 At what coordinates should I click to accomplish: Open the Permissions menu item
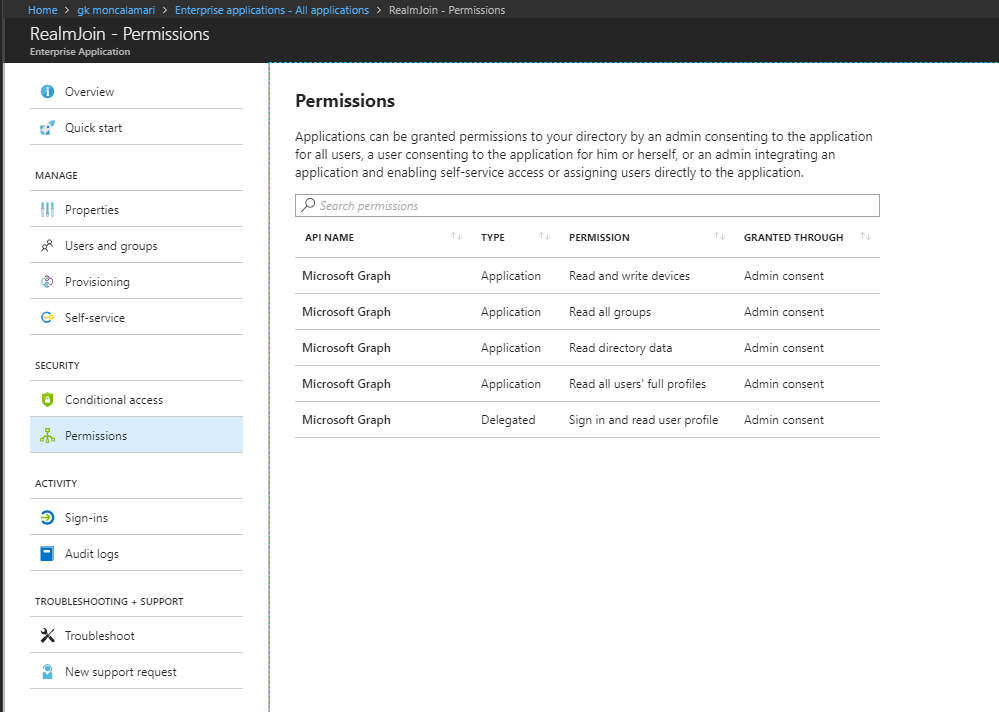[x=136, y=435]
